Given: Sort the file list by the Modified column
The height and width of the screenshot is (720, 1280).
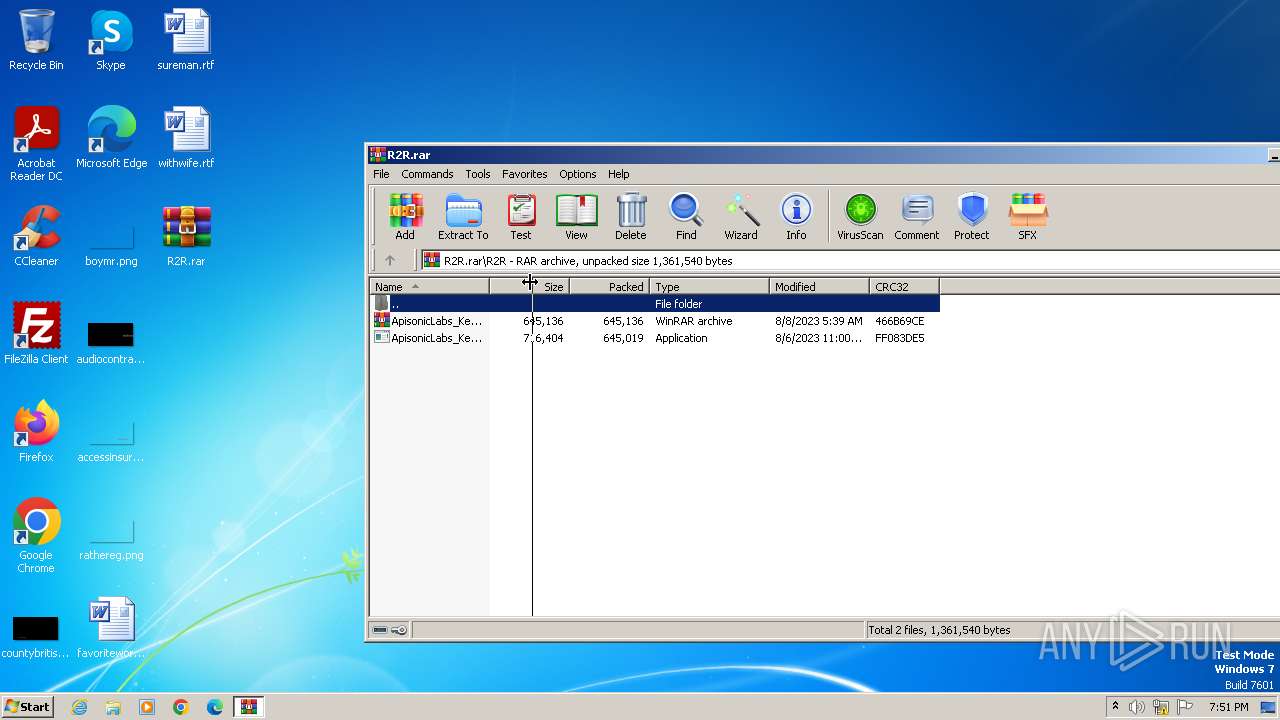Looking at the screenshot, I should [819, 287].
